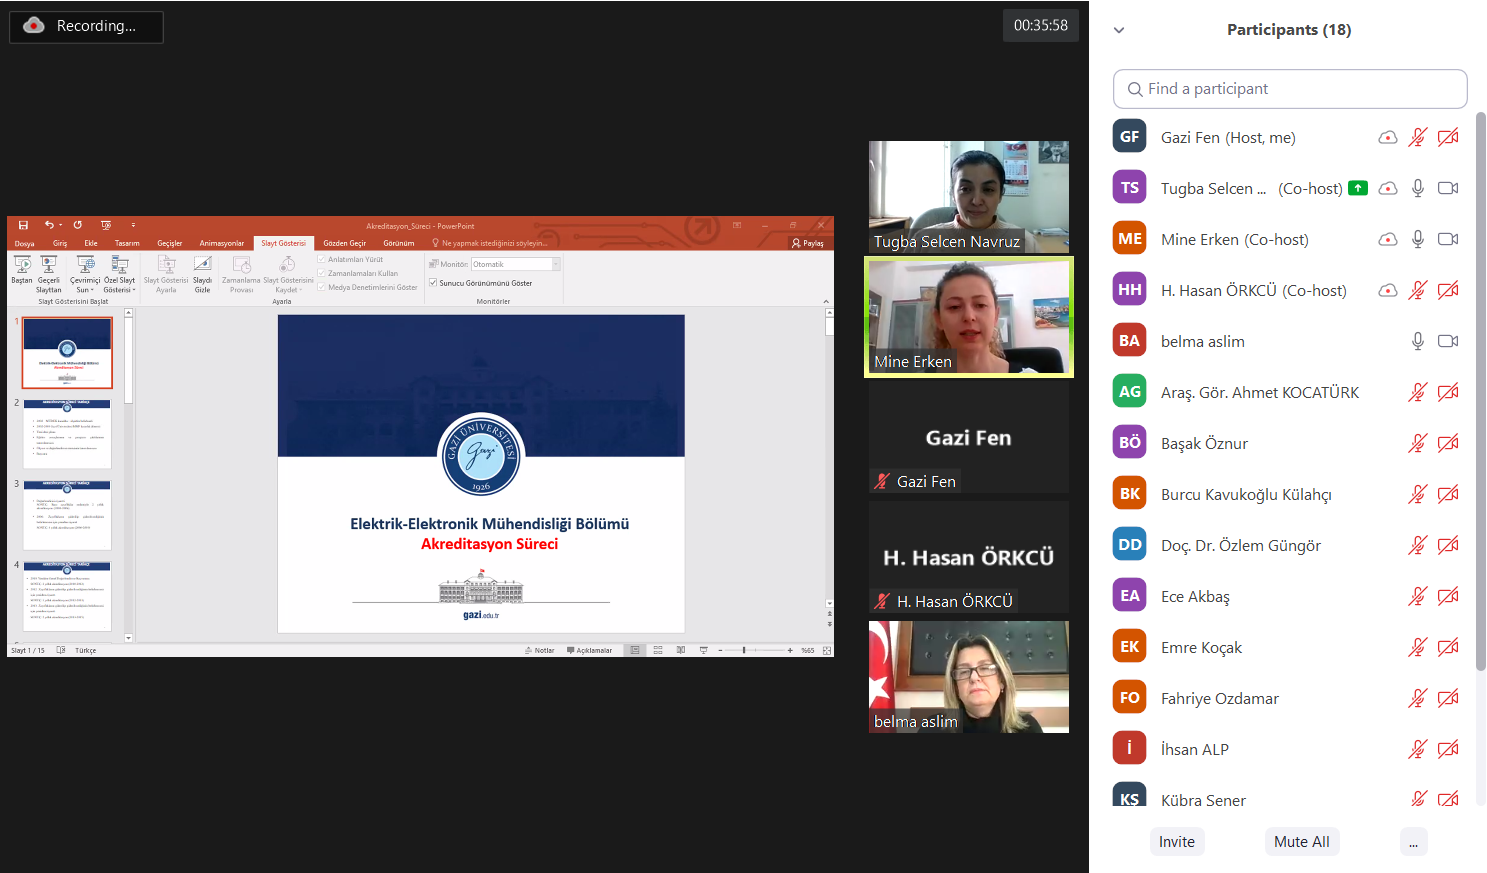This screenshot has width=1487, height=873.
Task: Switch to Gözden Geçir ribbon tab
Action: point(345,243)
